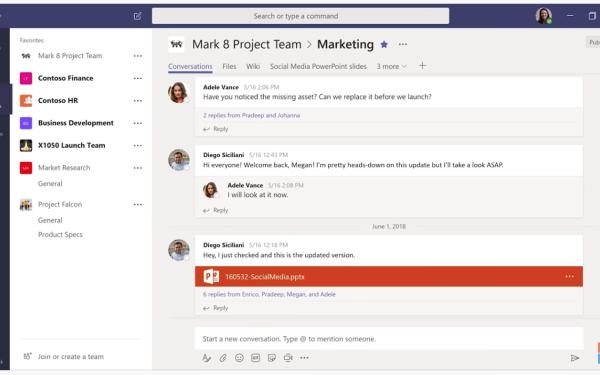
Task: Toggle the Marketing channel favorite star
Action: [x=384, y=45]
